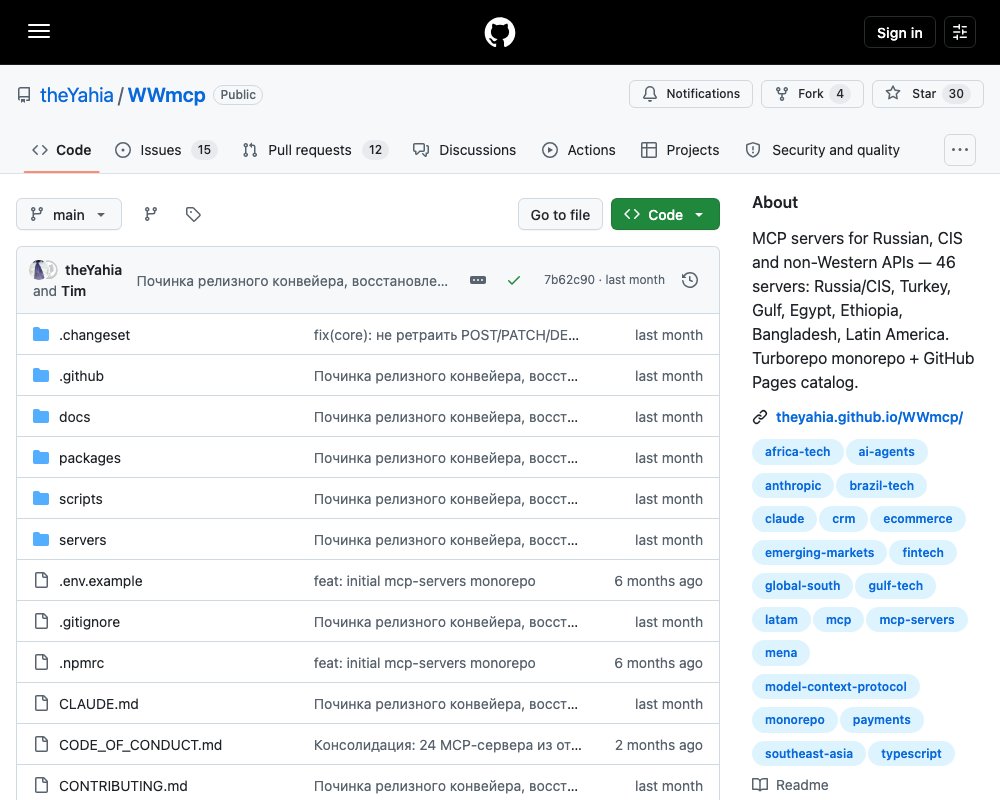Select the model-context-protocol topic tag

pyautogui.click(x=835, y=686)
